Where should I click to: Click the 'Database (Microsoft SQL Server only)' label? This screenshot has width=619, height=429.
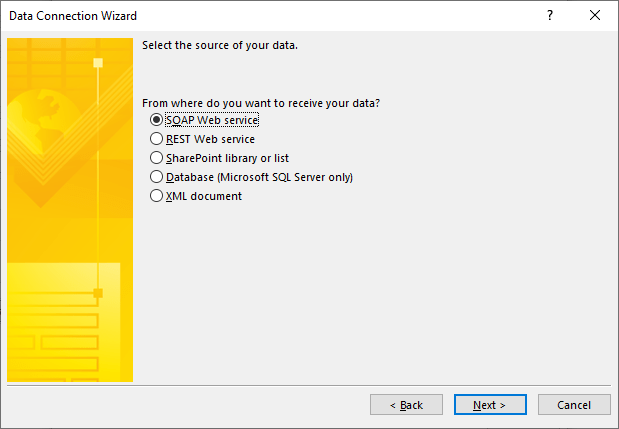pyautogui.click(x=259, y=177)
